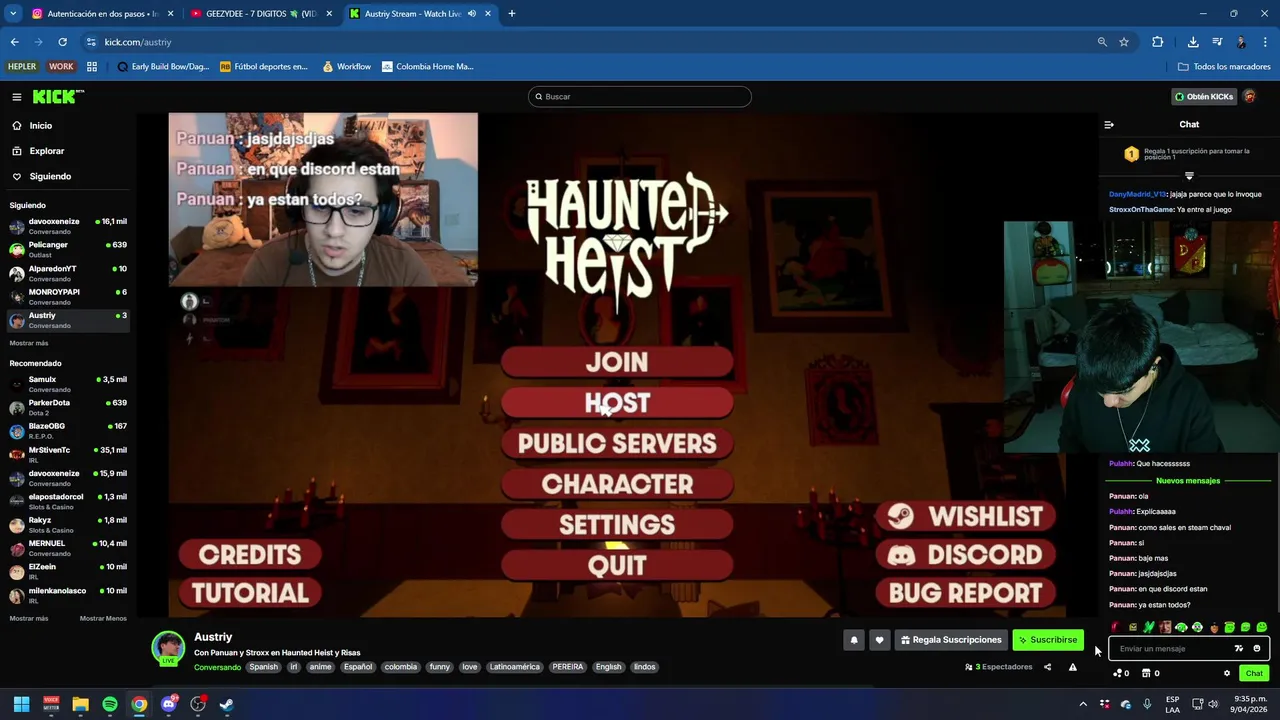Open davooxeneize channel with 16,1 mil viewers

coord(68,226)
